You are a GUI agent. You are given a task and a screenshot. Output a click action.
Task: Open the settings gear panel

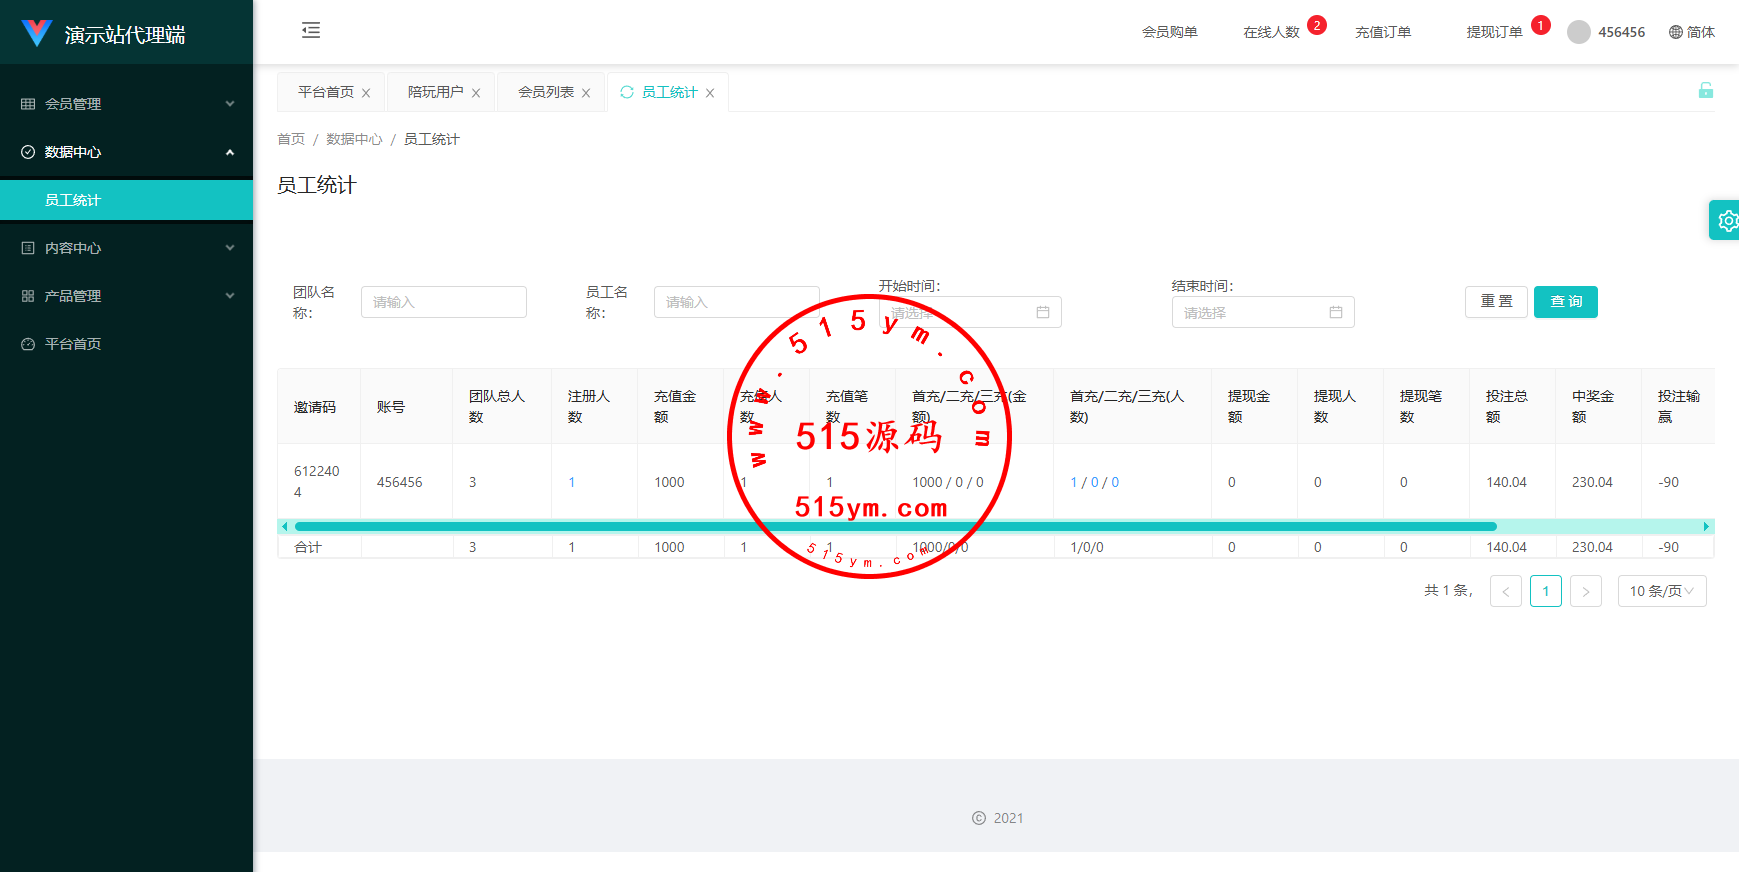coord(1726,220)
